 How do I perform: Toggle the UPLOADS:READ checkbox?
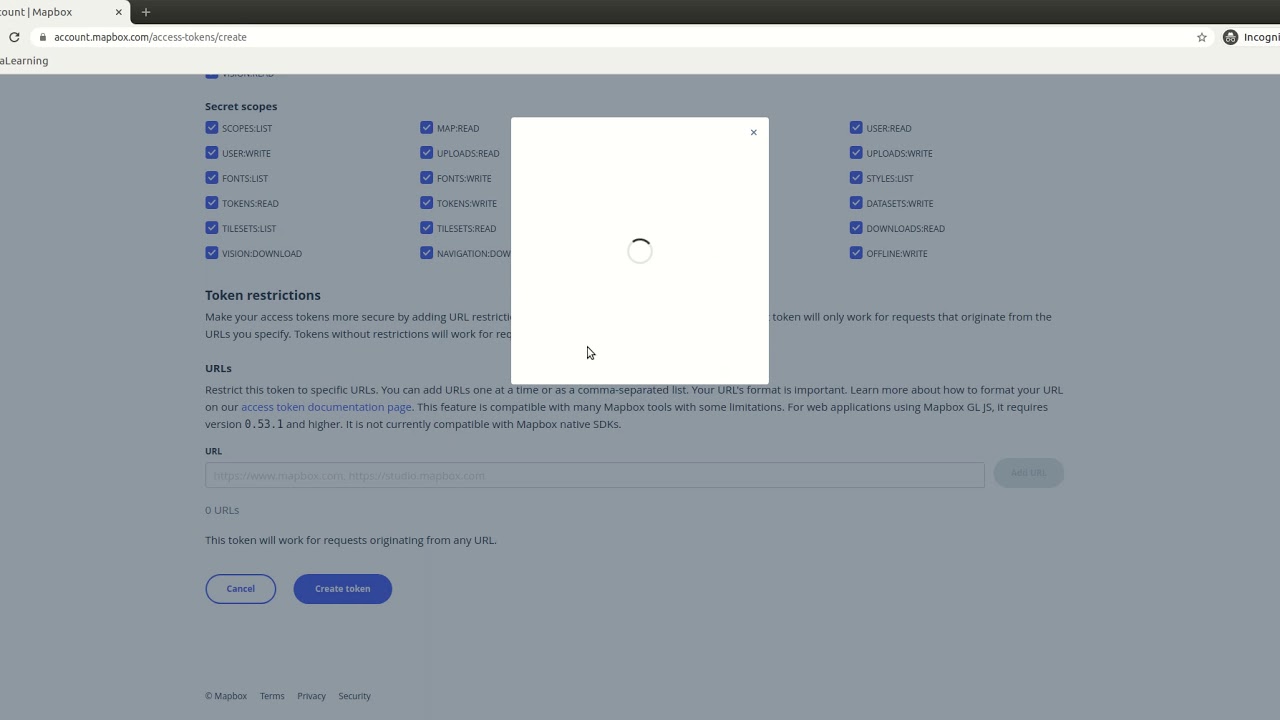(427, 153)
